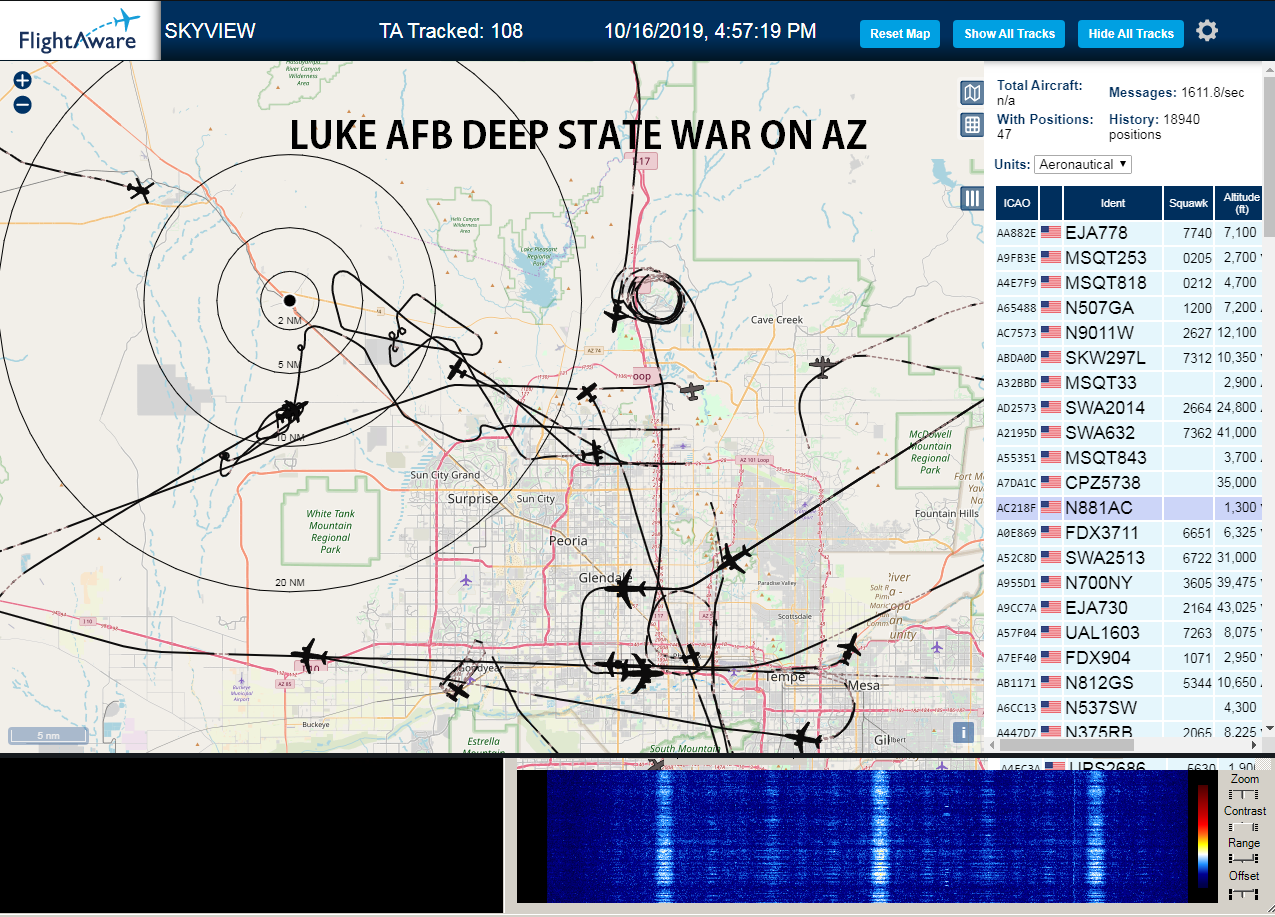Select the SWA632 row
1275x917 pixels.
(x=1130, y=432)
